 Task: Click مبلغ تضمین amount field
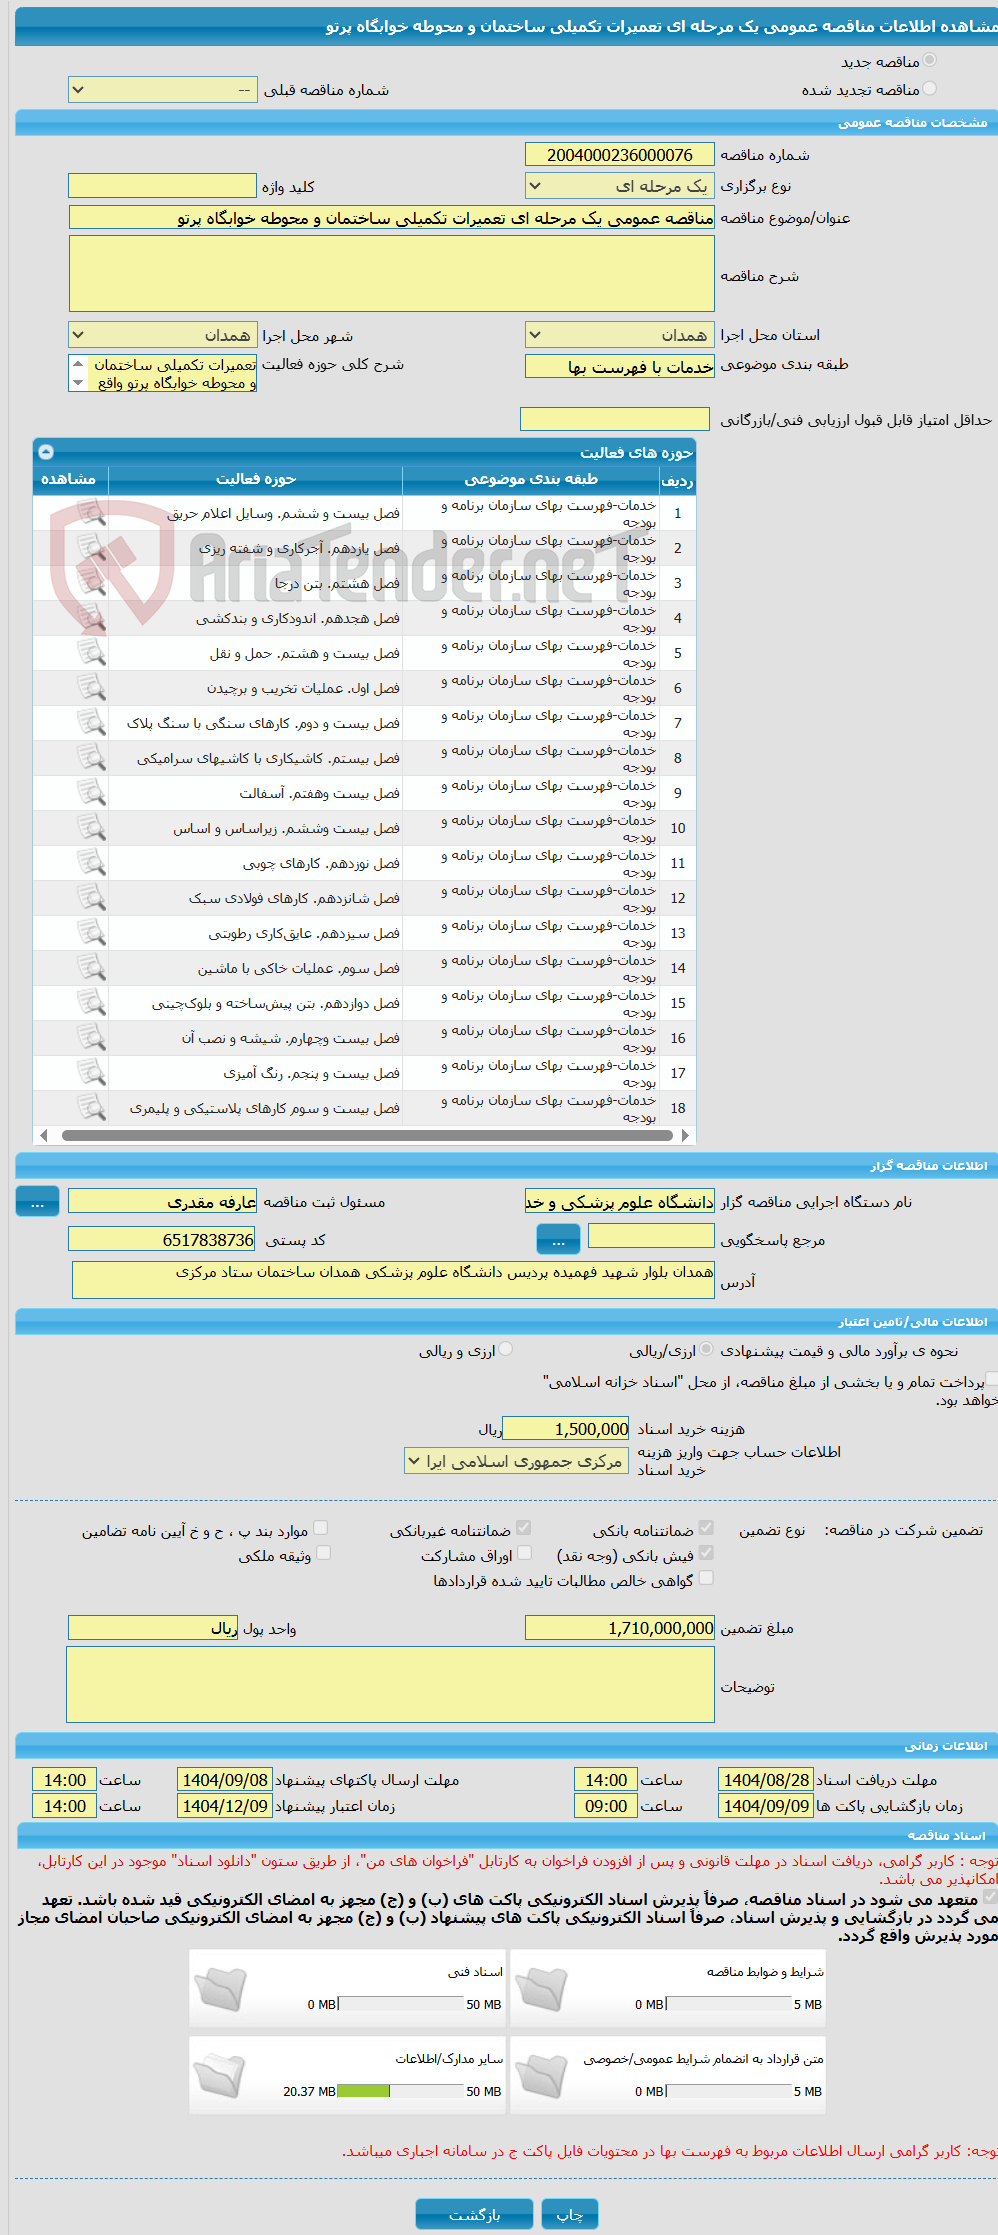pyautogui.click(x=620, y=1628)
